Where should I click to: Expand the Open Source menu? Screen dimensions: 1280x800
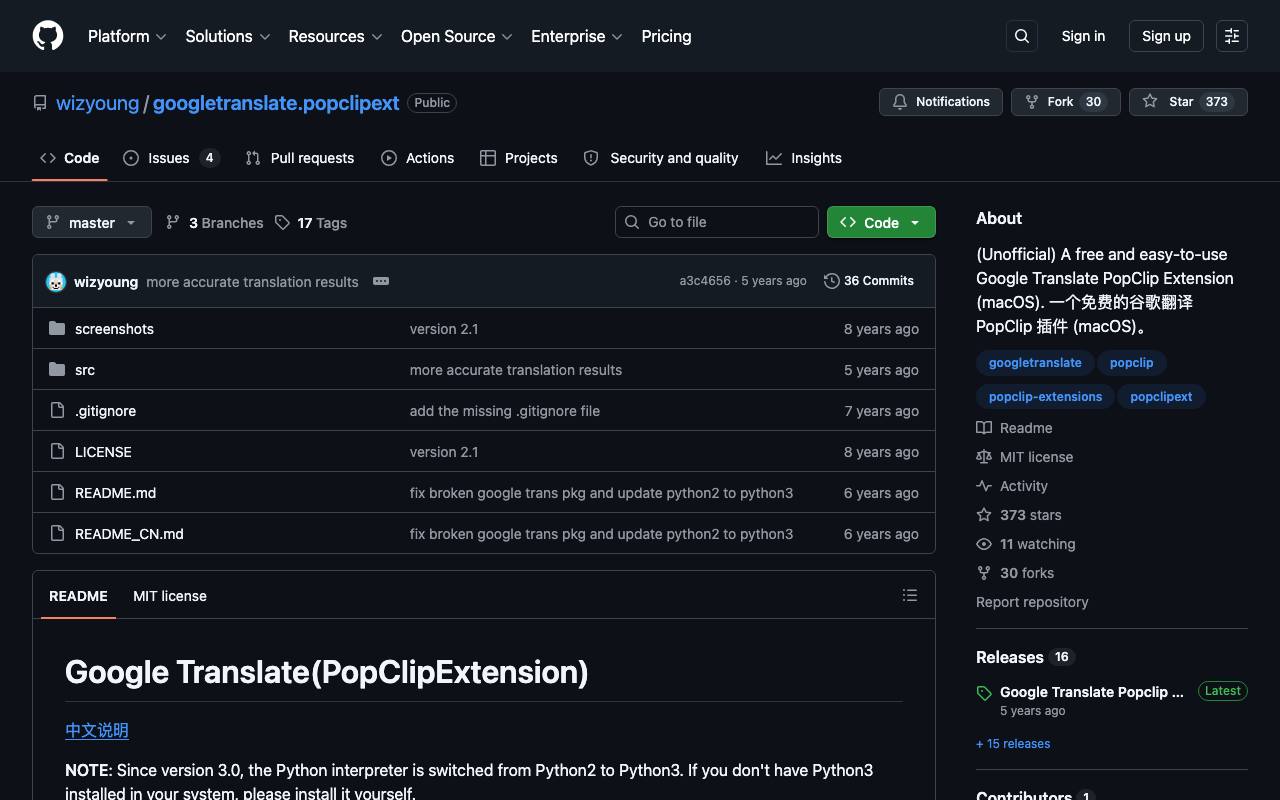[457, 36]
